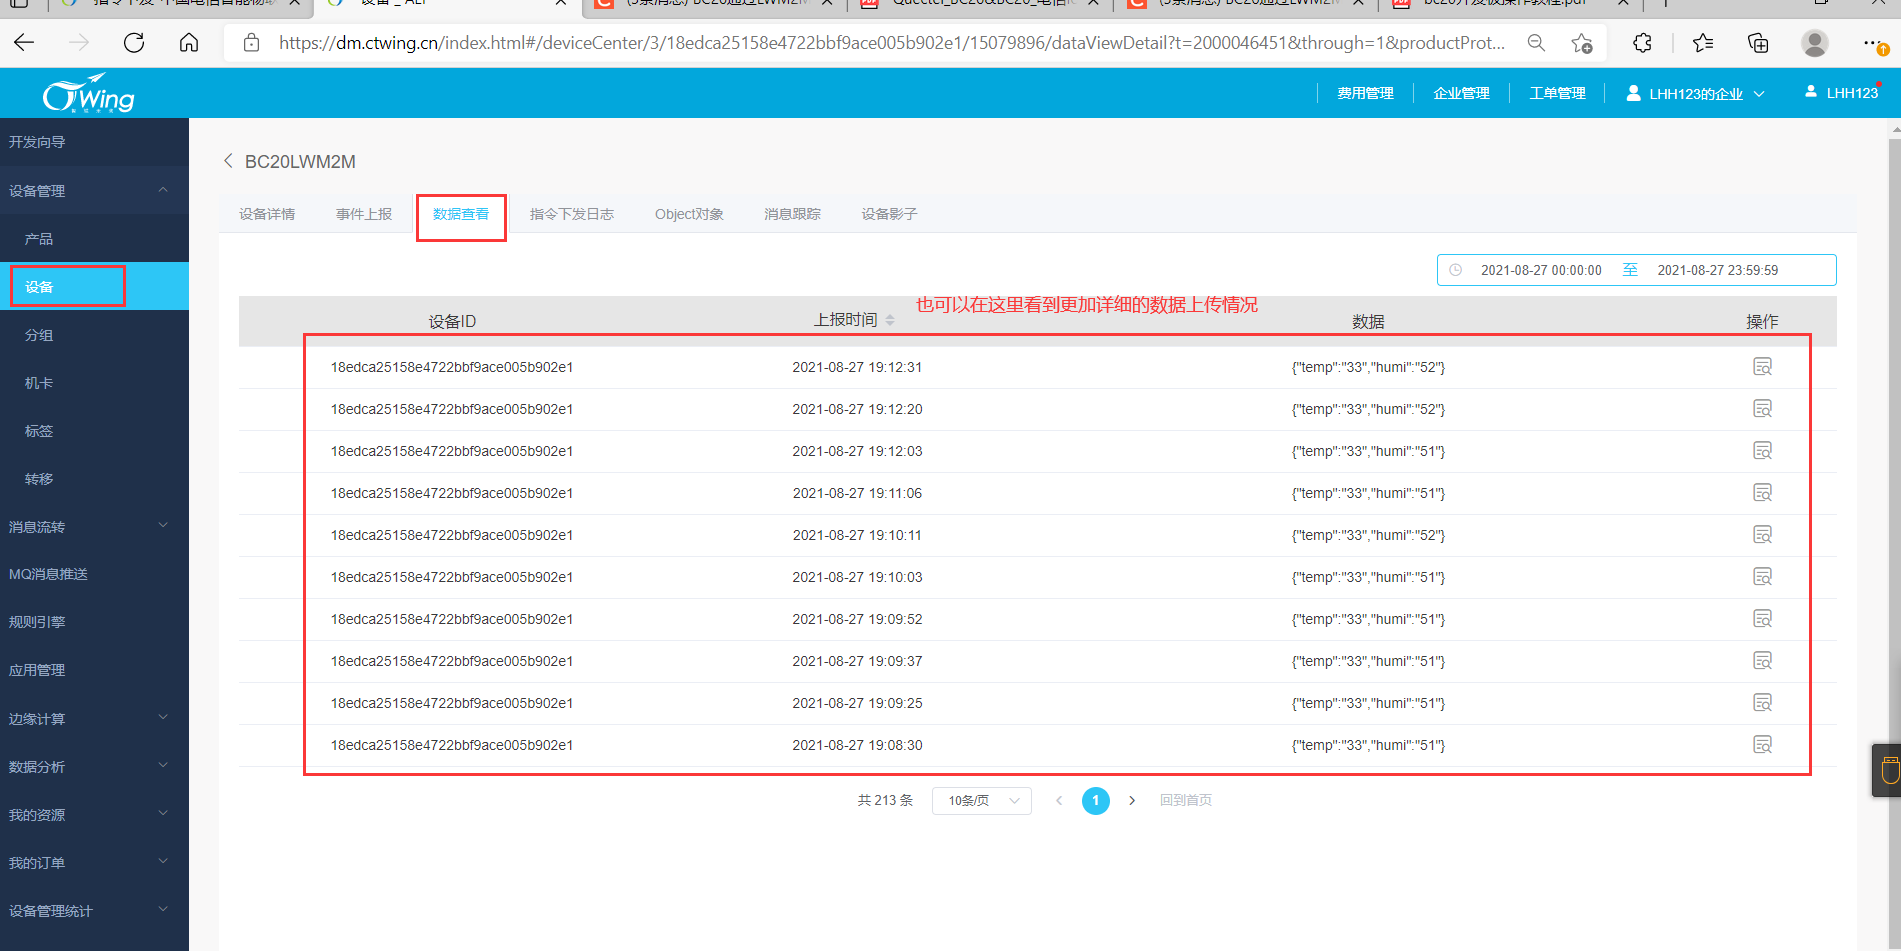Open the LHH123 user menu

[x=1842, y=92]
